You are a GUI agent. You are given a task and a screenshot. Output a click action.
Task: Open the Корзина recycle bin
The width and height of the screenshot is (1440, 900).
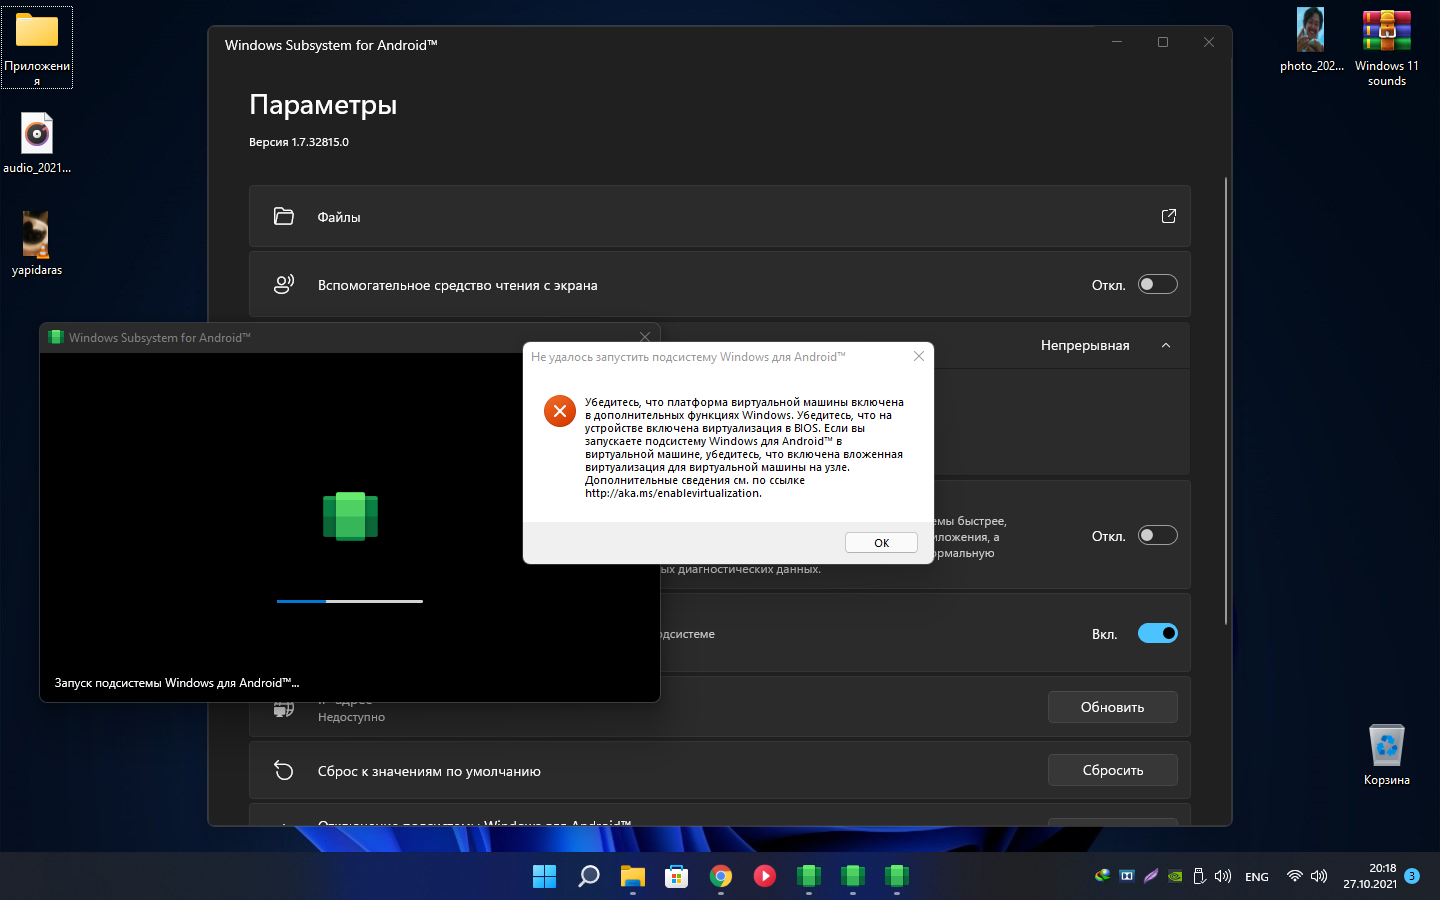[x=1387, y=754]
